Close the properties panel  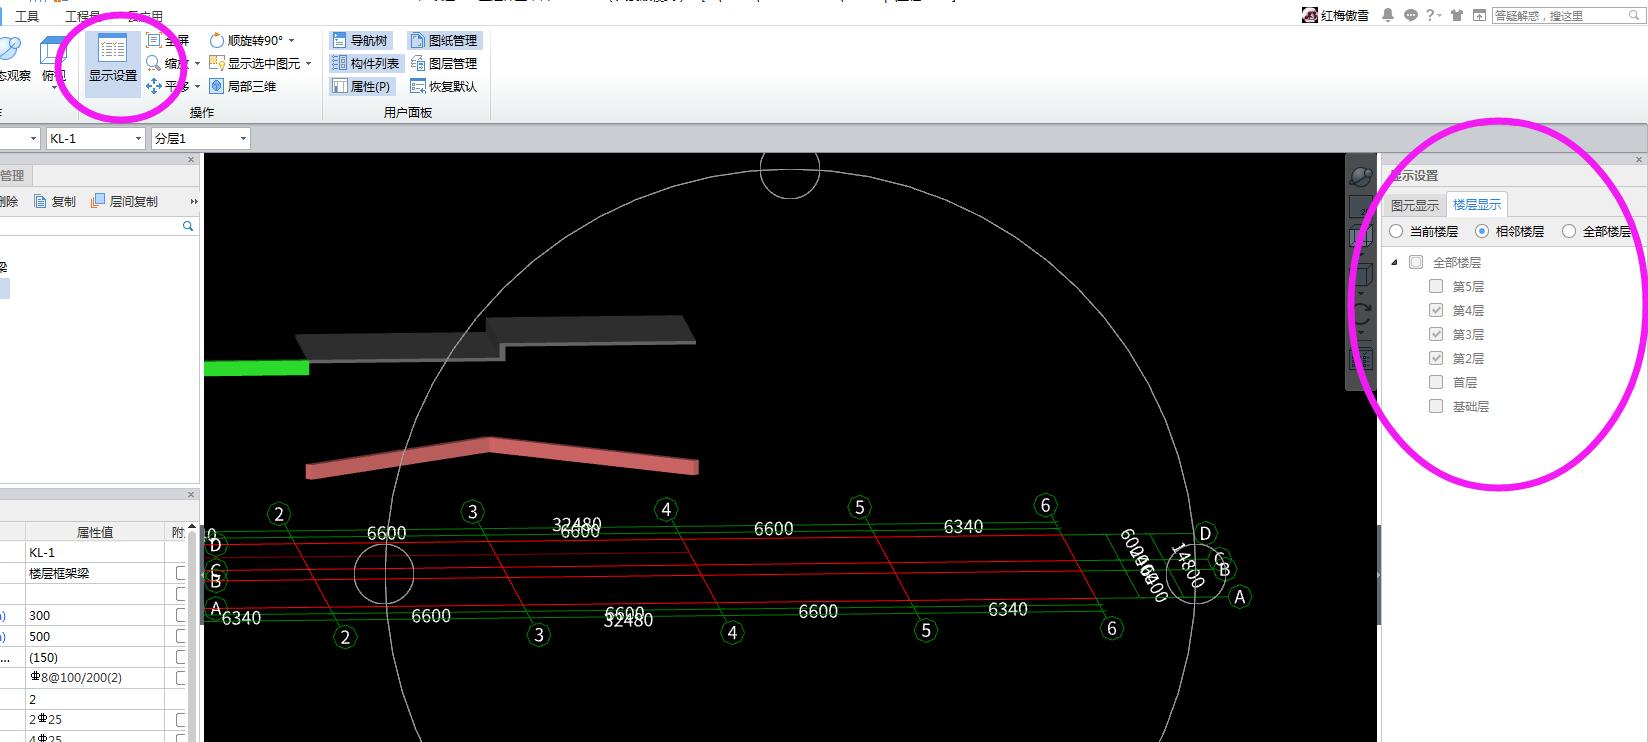pos(191,495)
